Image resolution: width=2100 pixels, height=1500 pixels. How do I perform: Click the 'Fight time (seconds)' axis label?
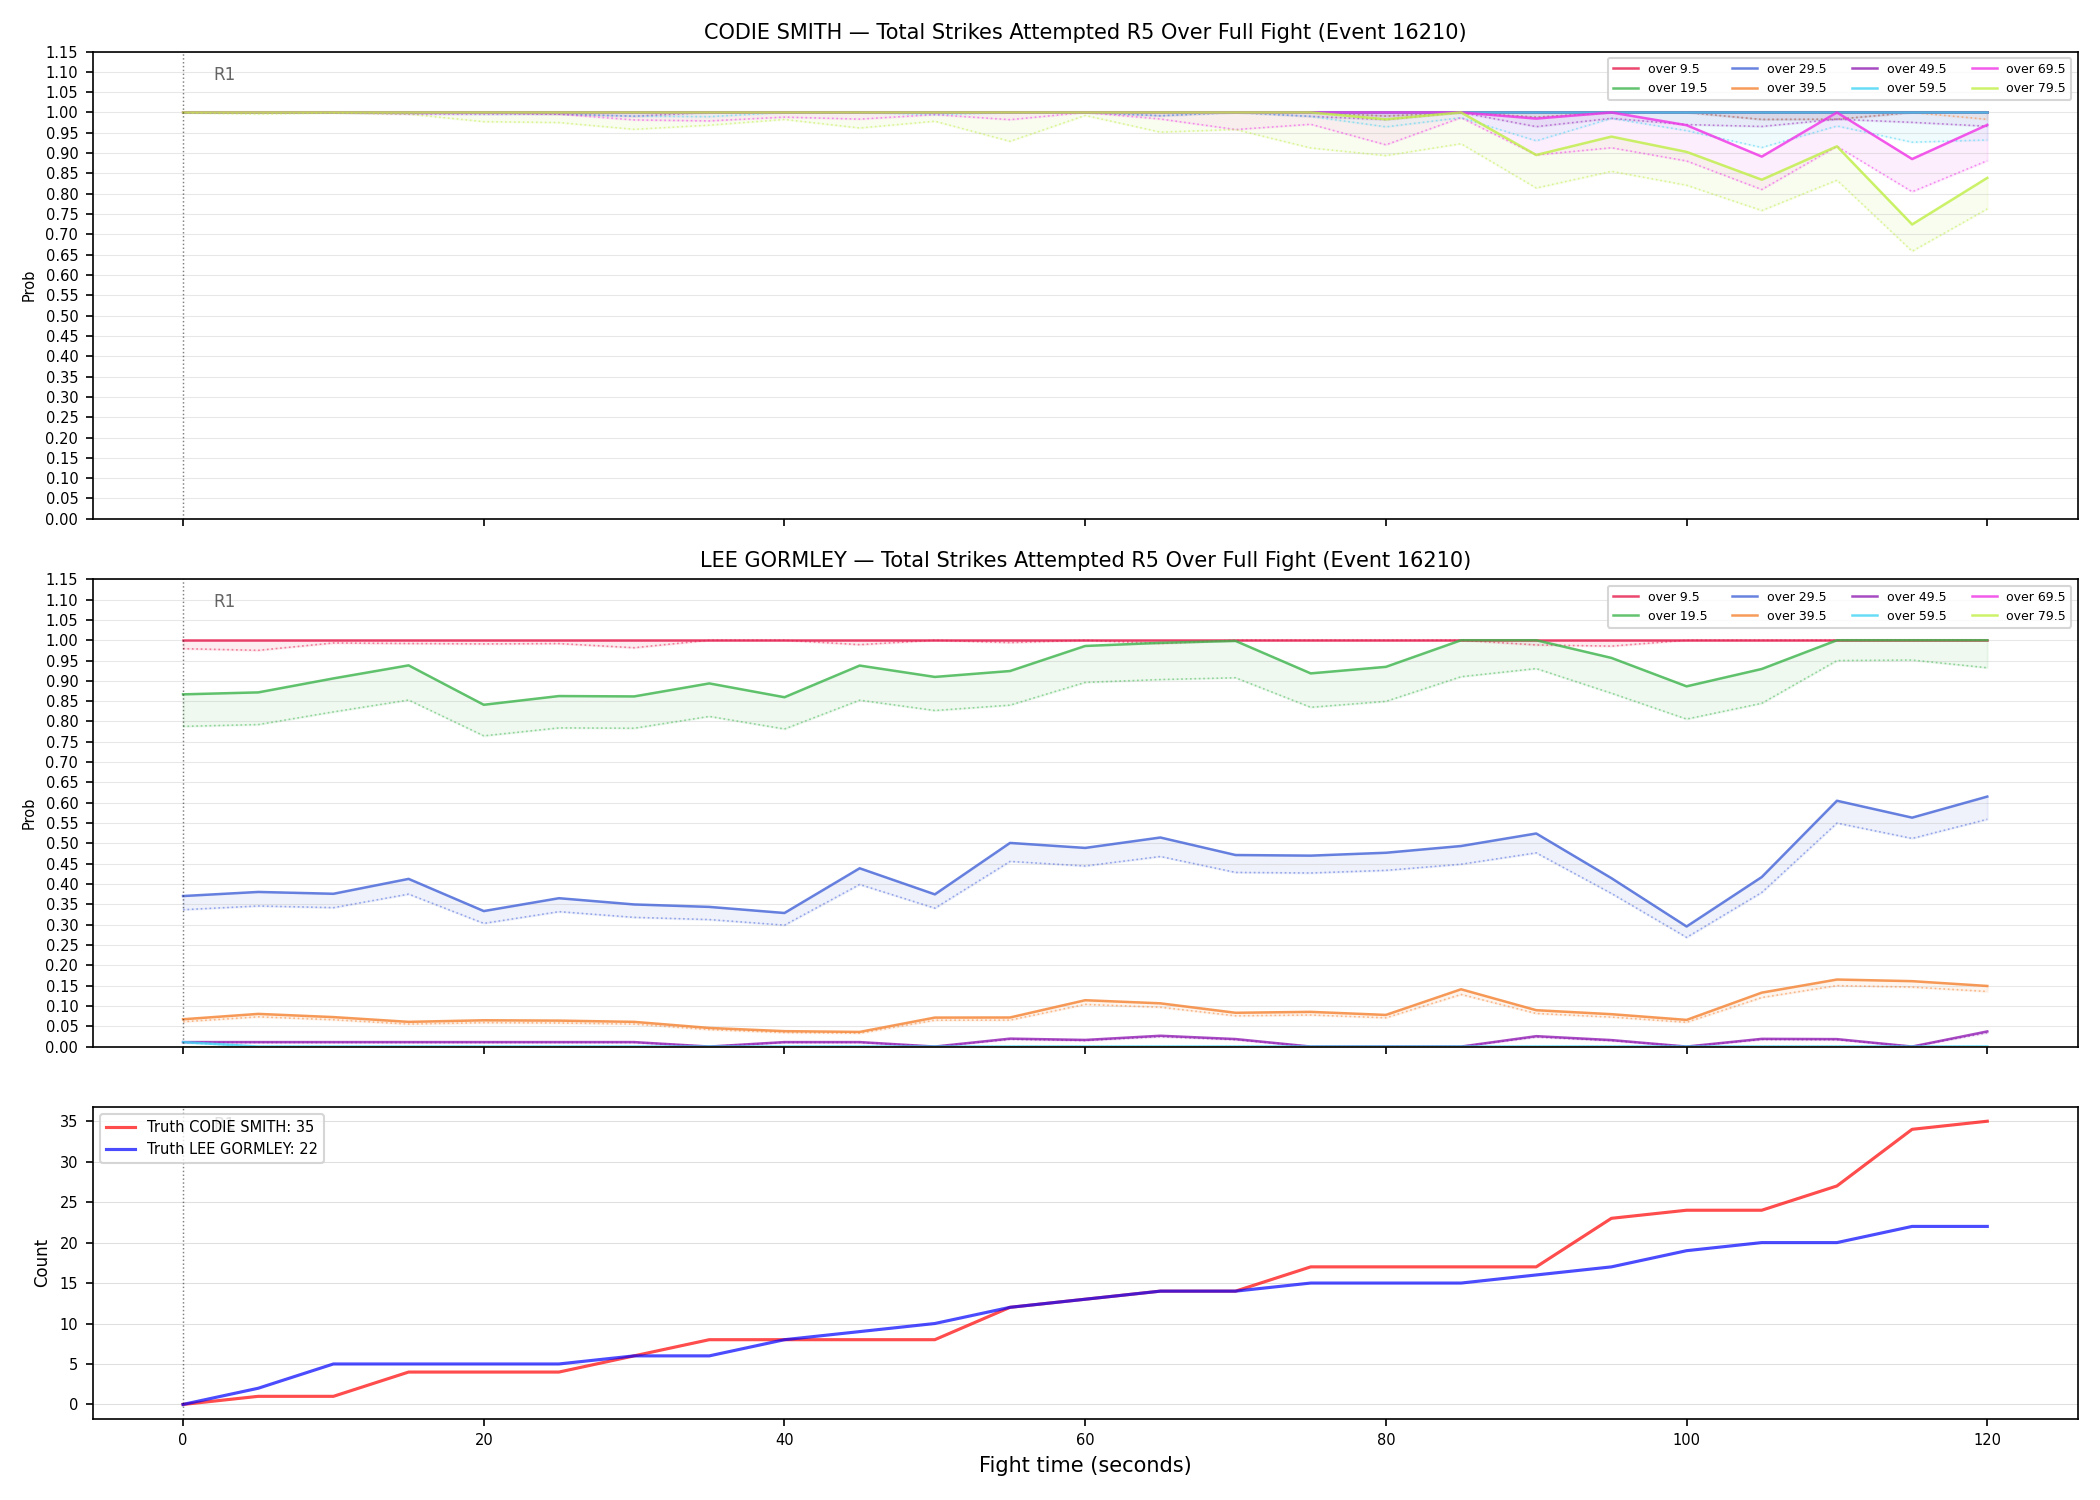[x=1085, y=1465]
